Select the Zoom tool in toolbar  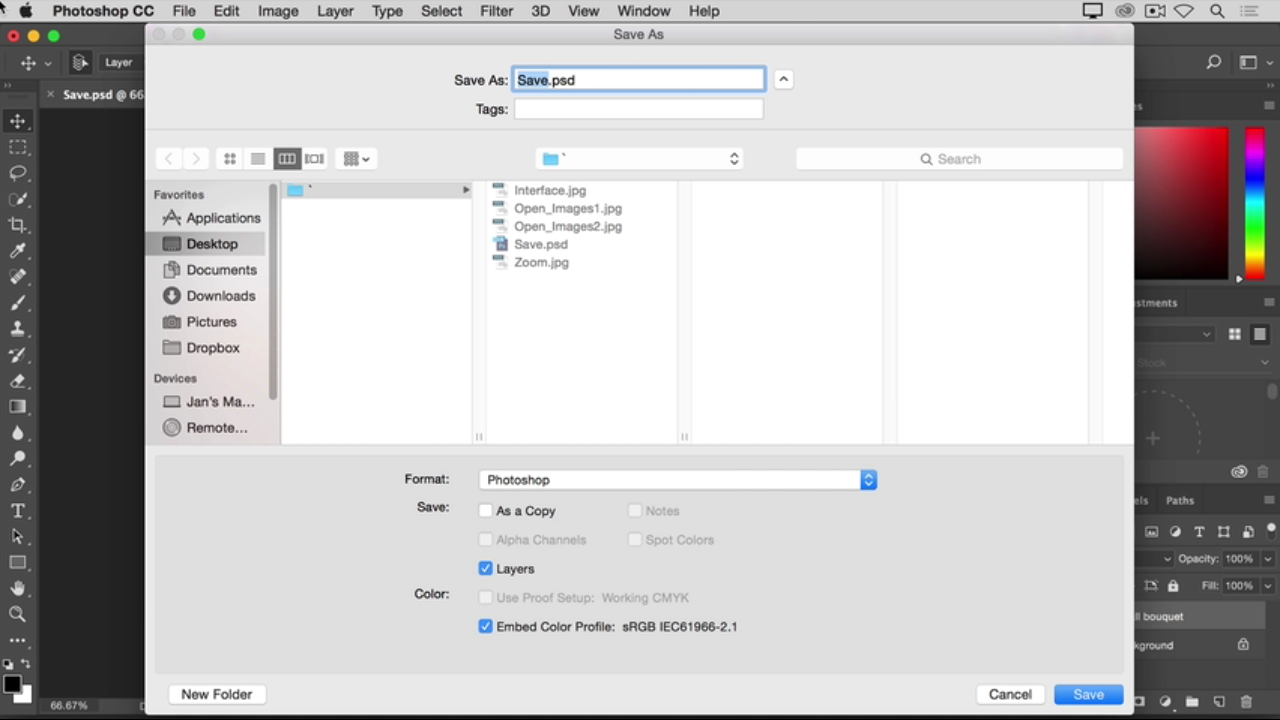point(18,615)
